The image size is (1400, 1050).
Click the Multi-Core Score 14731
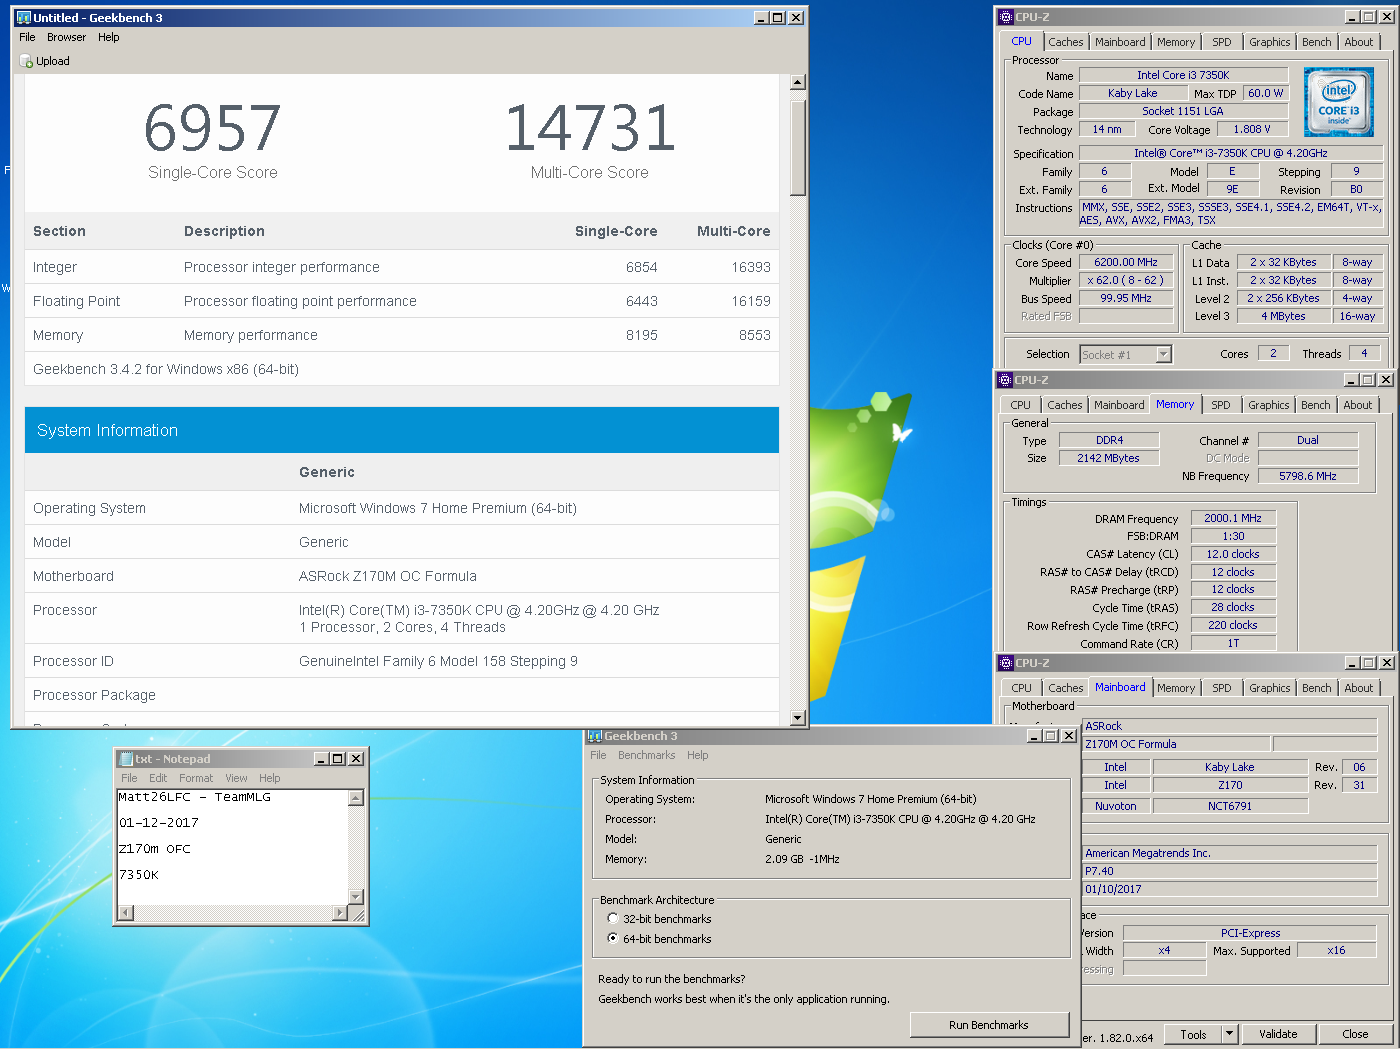pos(589,128)
